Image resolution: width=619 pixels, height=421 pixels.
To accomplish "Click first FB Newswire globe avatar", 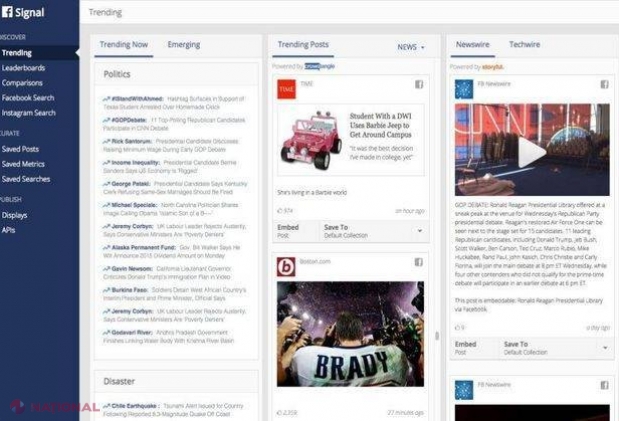I will click(x=464, y=89).
